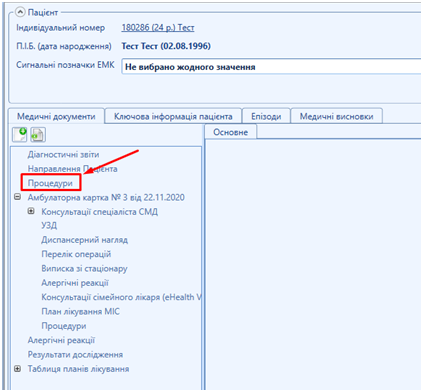423x392 pixels.
Task: Click the Пацієнт section header label
Action: tap(43, 13)
